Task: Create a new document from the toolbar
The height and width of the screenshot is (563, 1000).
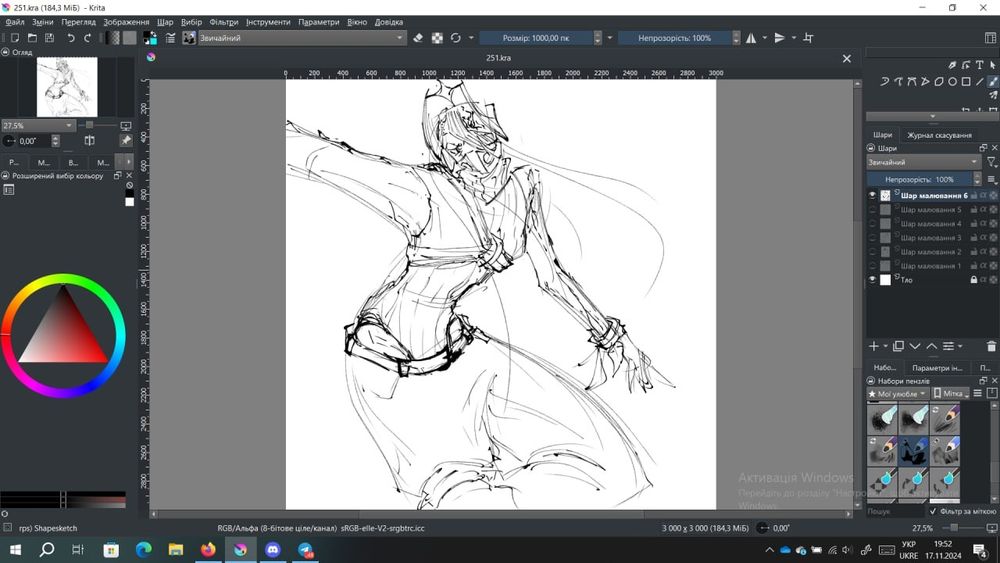Action: [15, 38]
